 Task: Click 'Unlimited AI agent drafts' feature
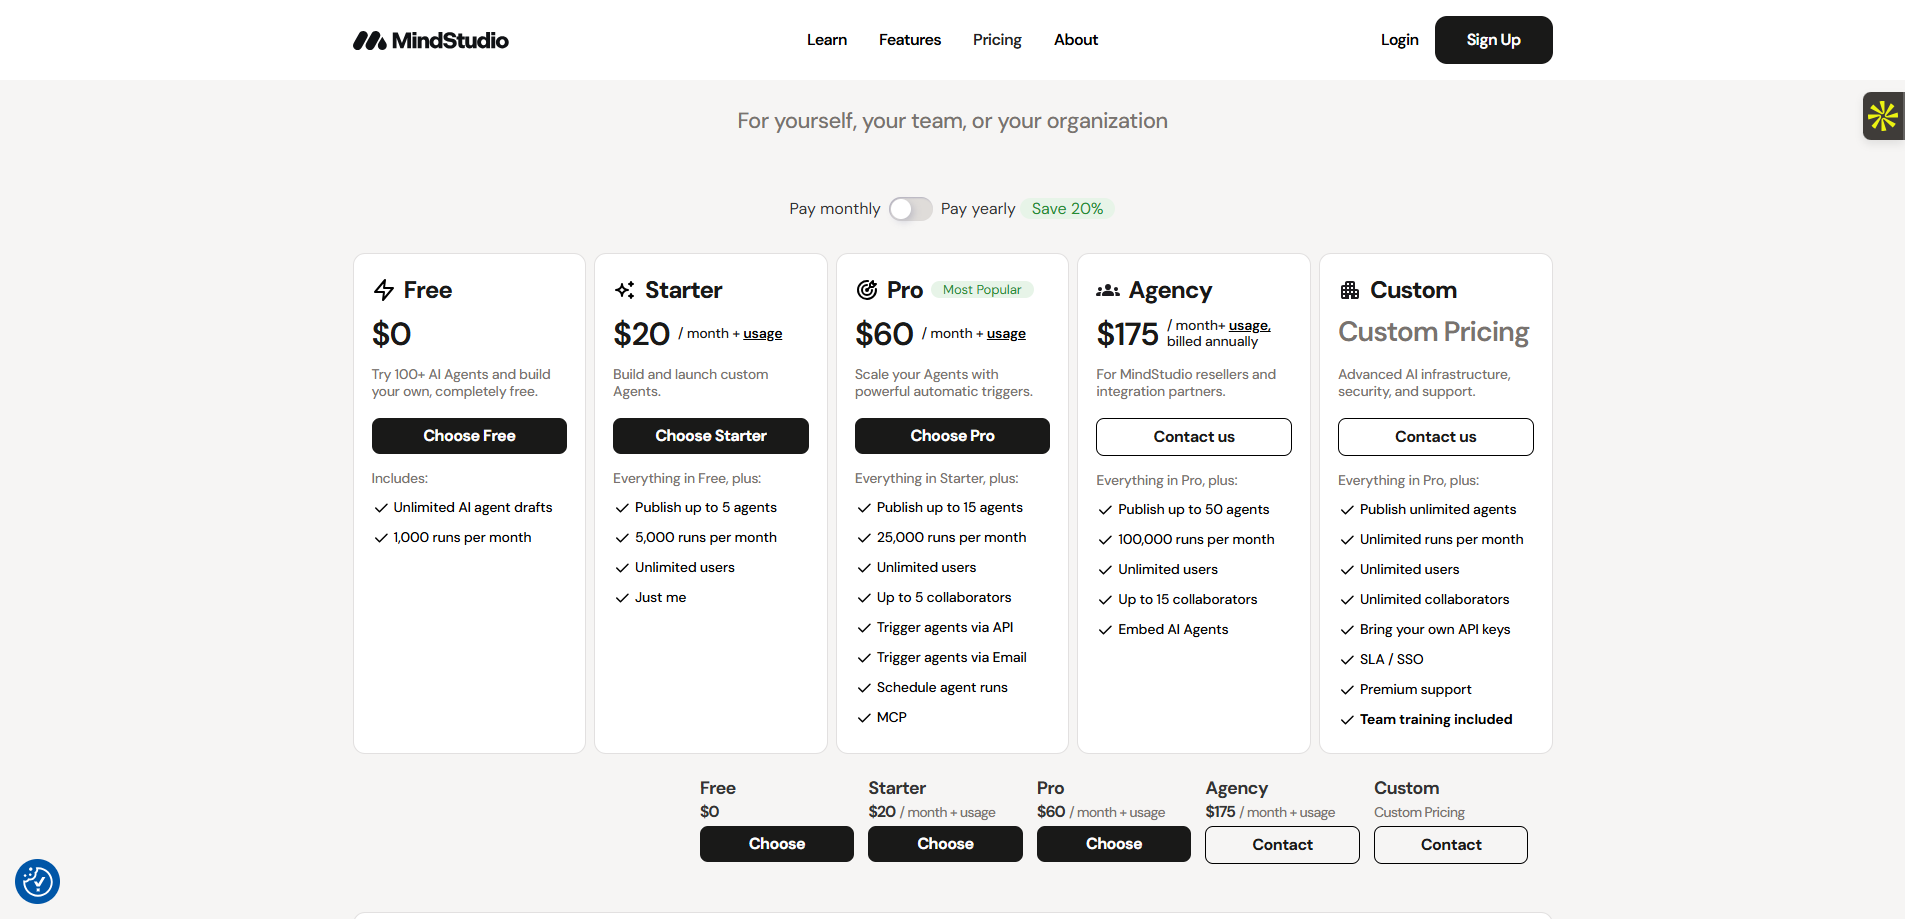click(473, 508)
